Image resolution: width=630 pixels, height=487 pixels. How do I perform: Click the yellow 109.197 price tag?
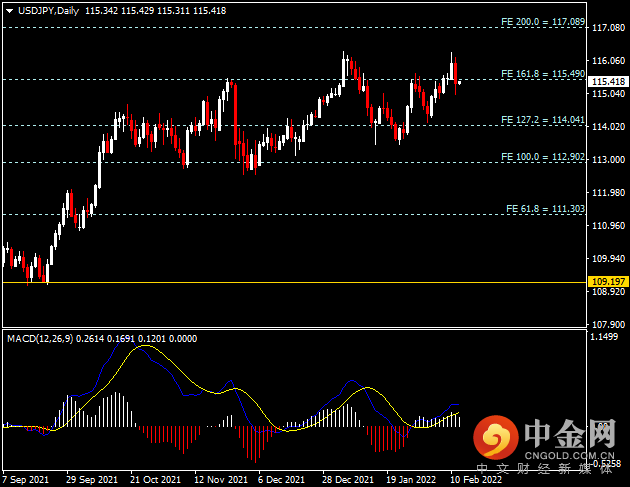click(608, 282)
